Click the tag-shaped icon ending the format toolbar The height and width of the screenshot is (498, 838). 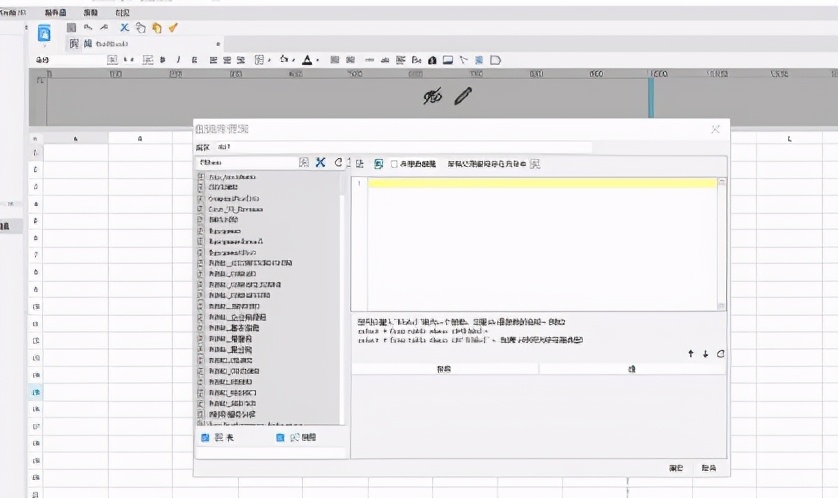tap(495, 60)
